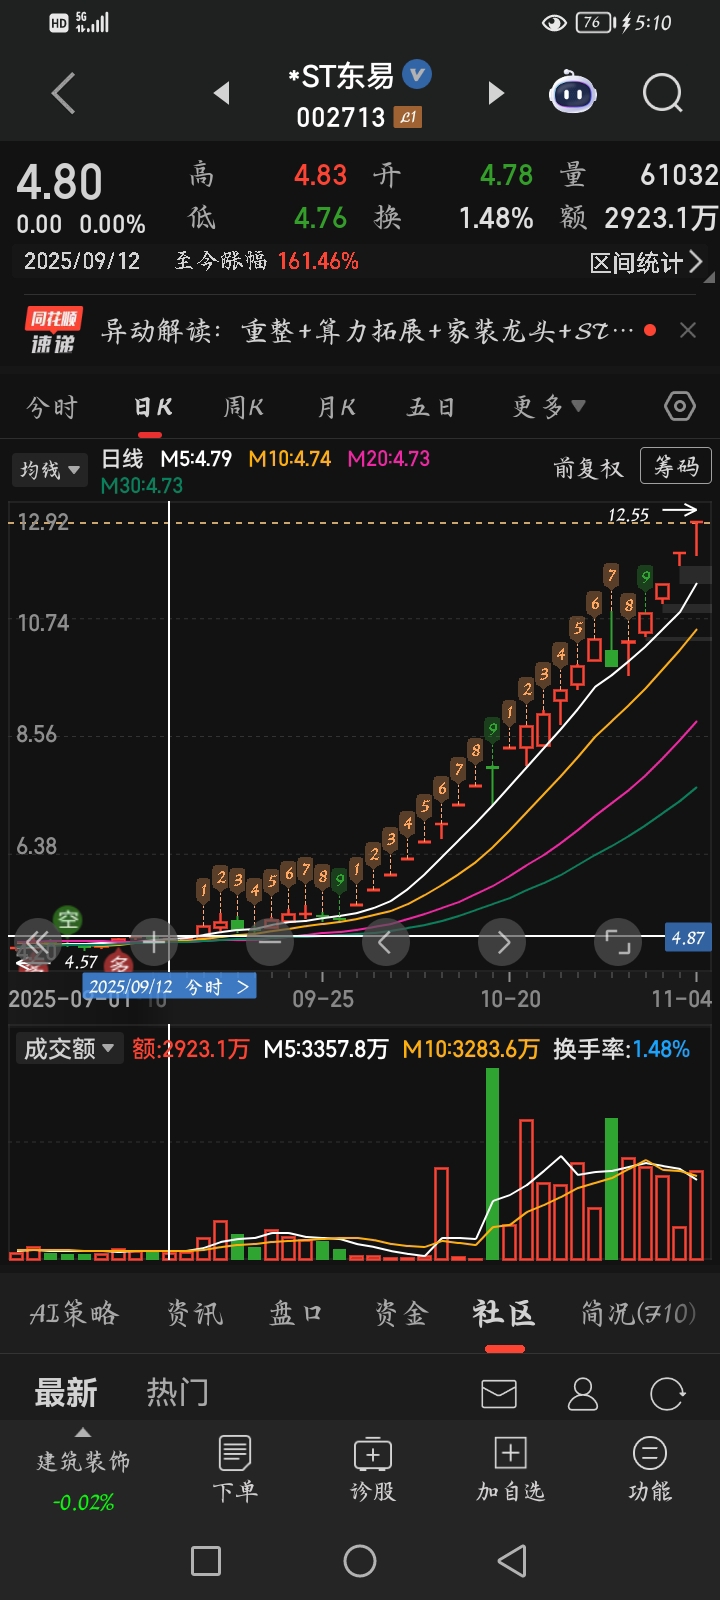Viewport: 720px width, 1600px height.
Task: Refresh the community feed
Action: coord(667,1393)
